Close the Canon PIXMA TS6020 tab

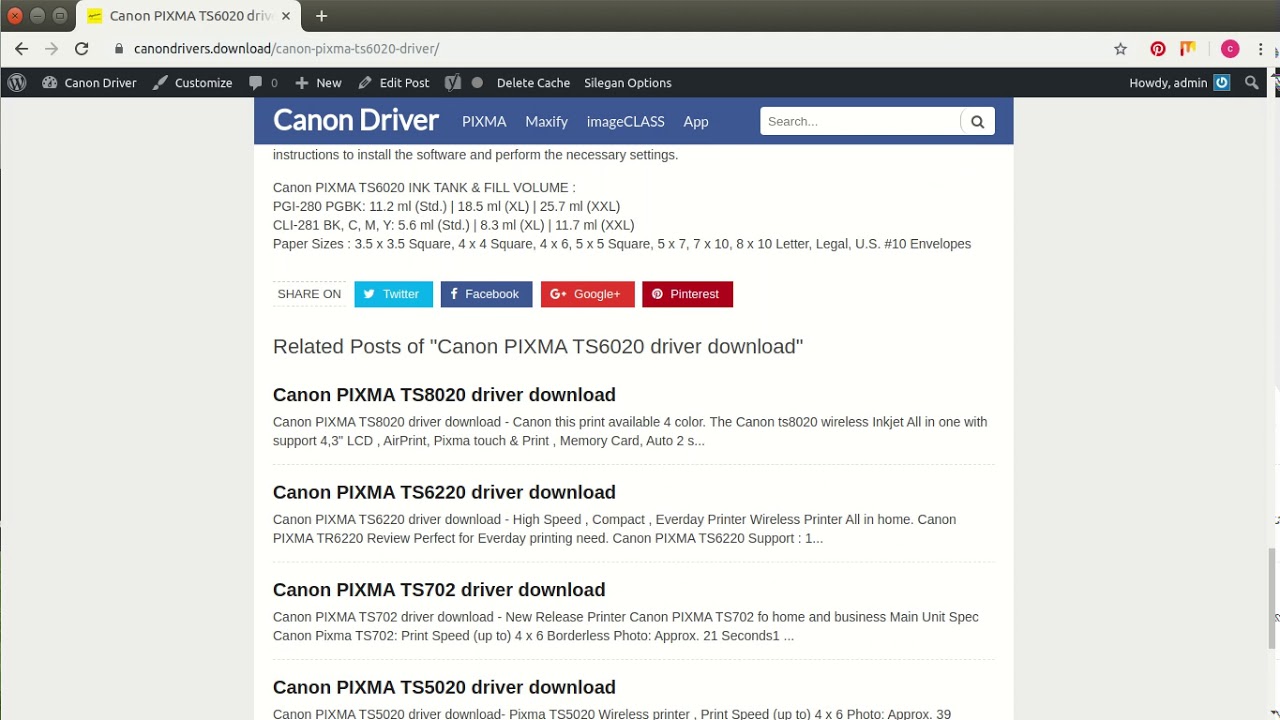286,16
